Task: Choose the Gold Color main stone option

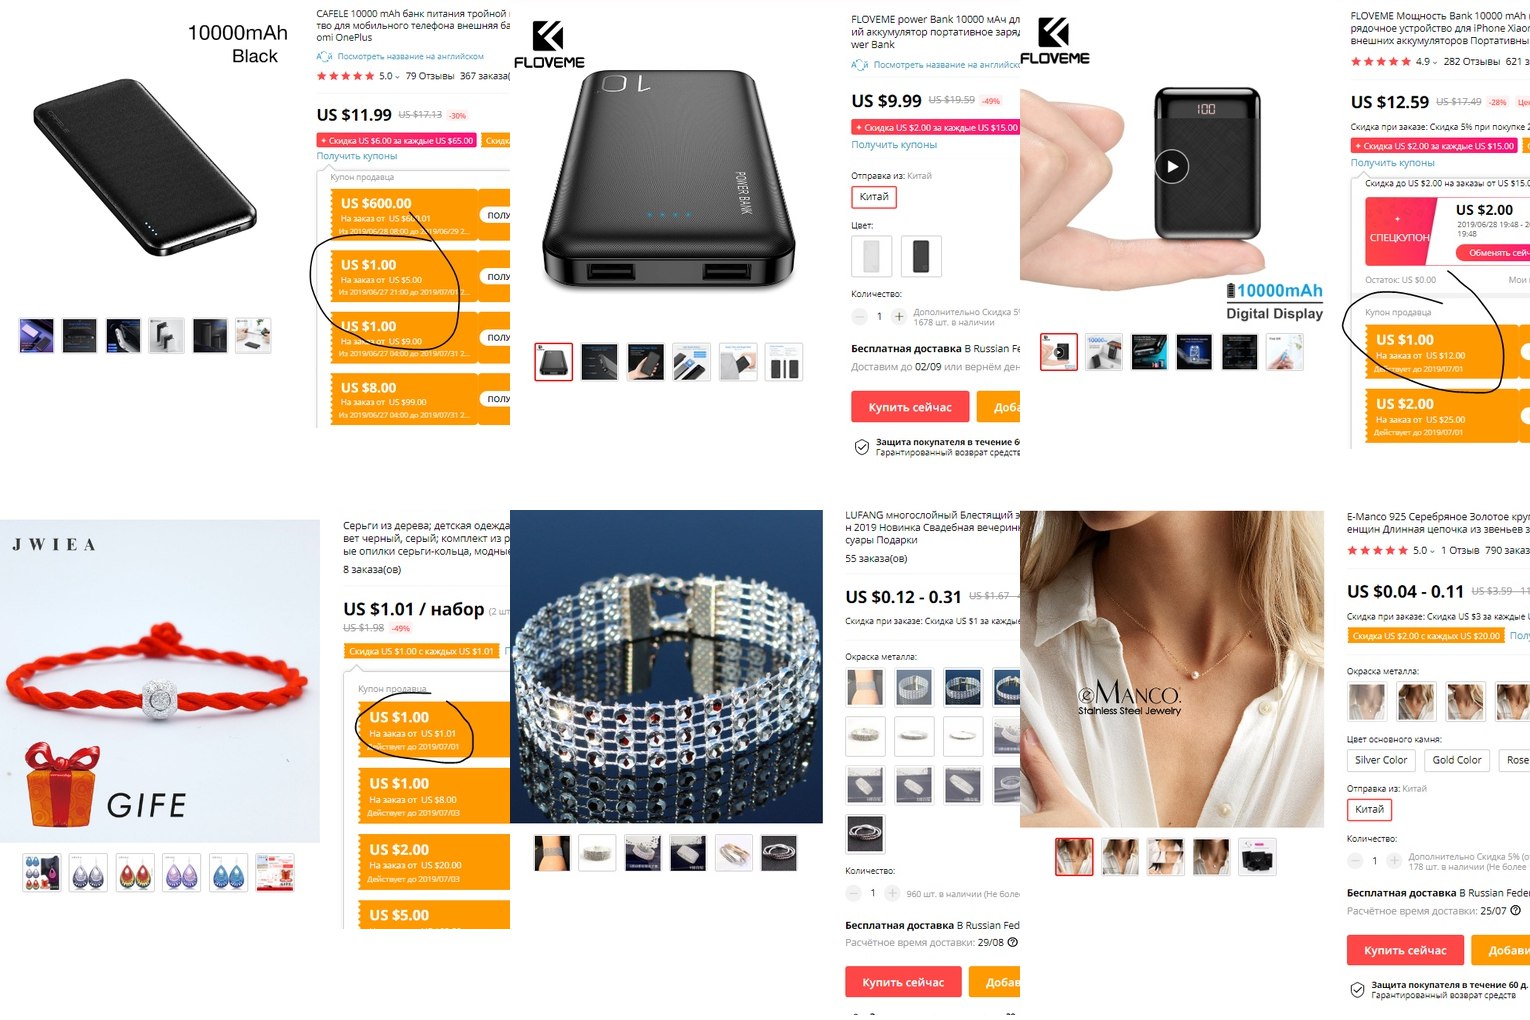Action: point(1457,760)
